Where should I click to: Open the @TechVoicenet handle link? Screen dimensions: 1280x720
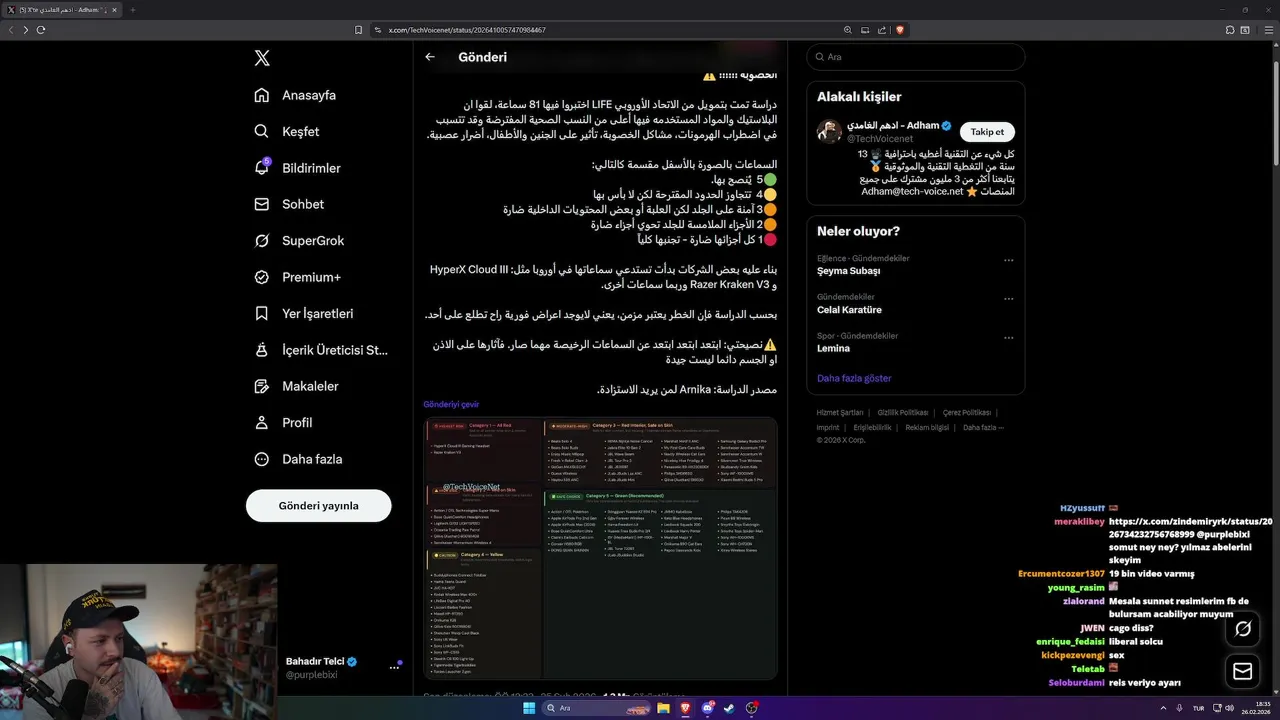880,139
